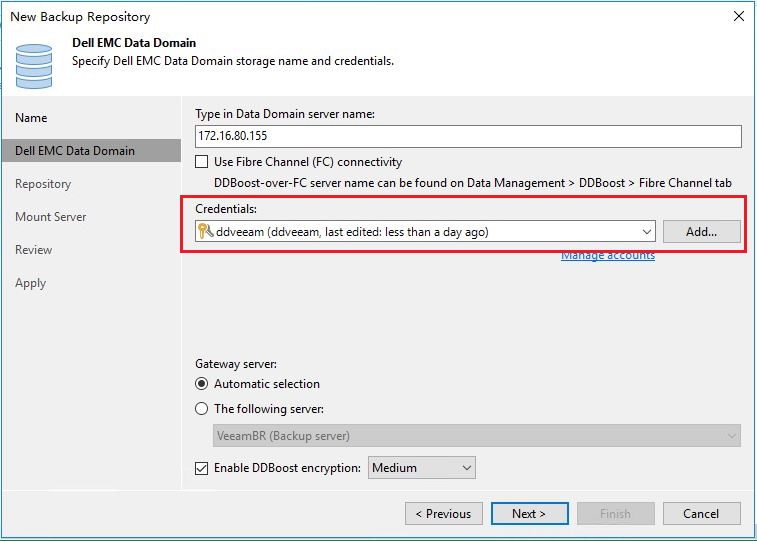Switch to the Mount Server step
Image resolution: width=757 pixels, height=541 pixels.
[x=51, y=217]
